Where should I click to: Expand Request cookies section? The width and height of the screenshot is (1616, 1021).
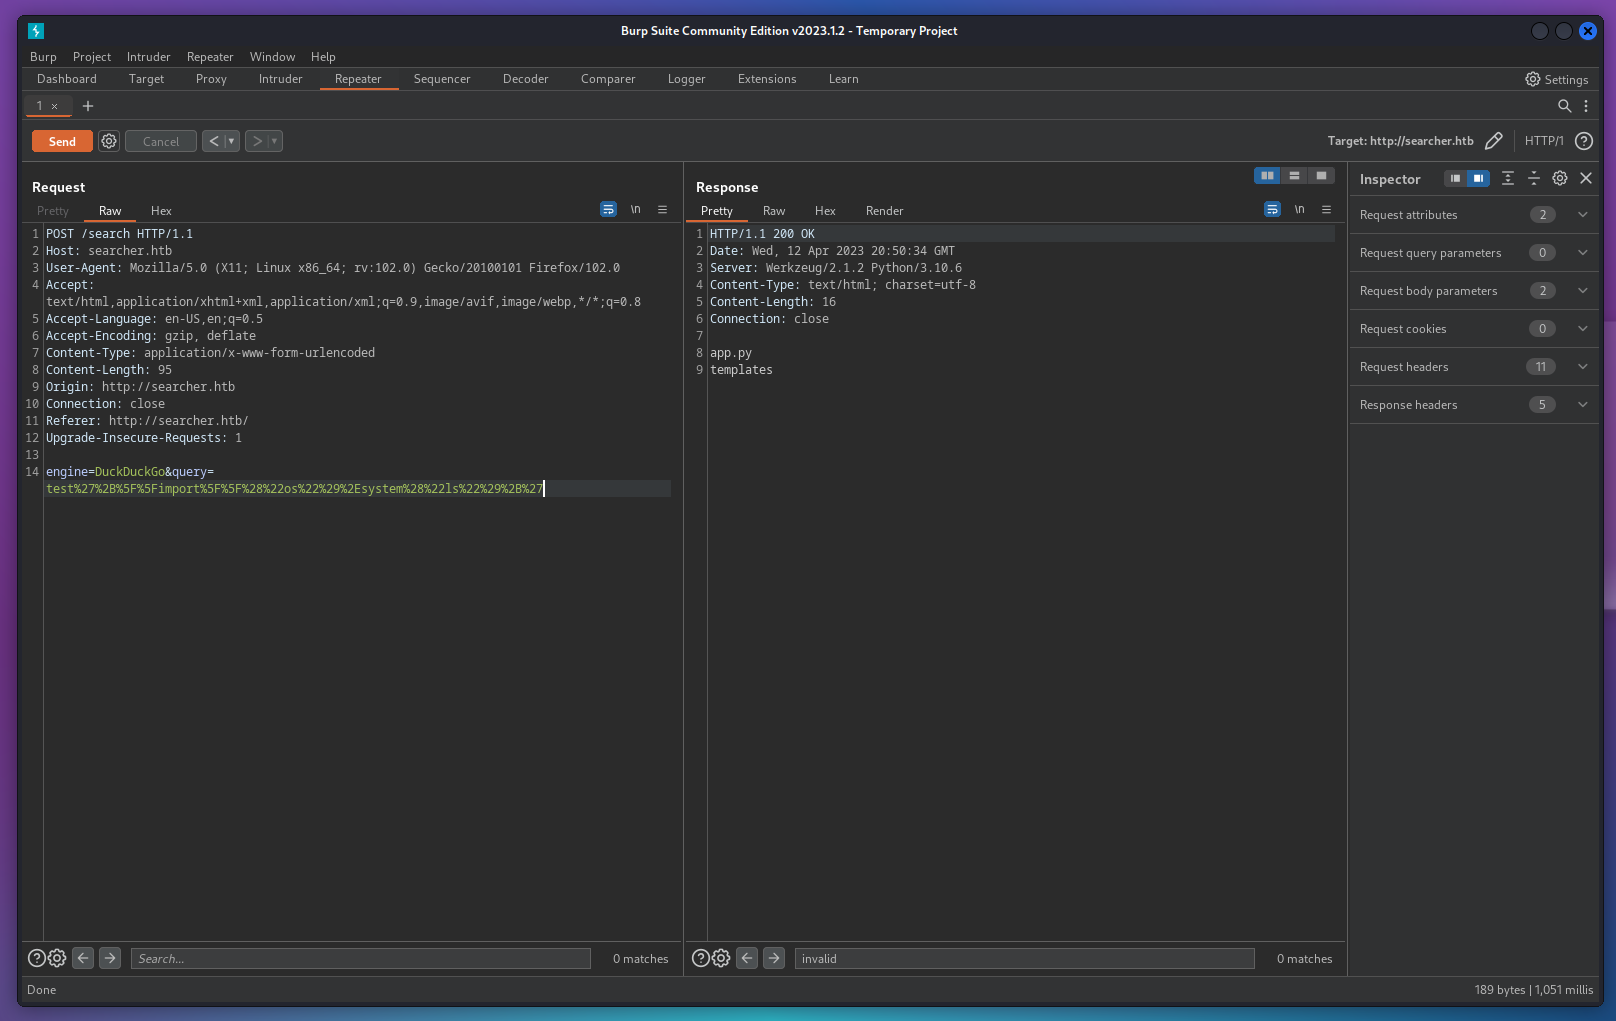[x=1473, y=329]
